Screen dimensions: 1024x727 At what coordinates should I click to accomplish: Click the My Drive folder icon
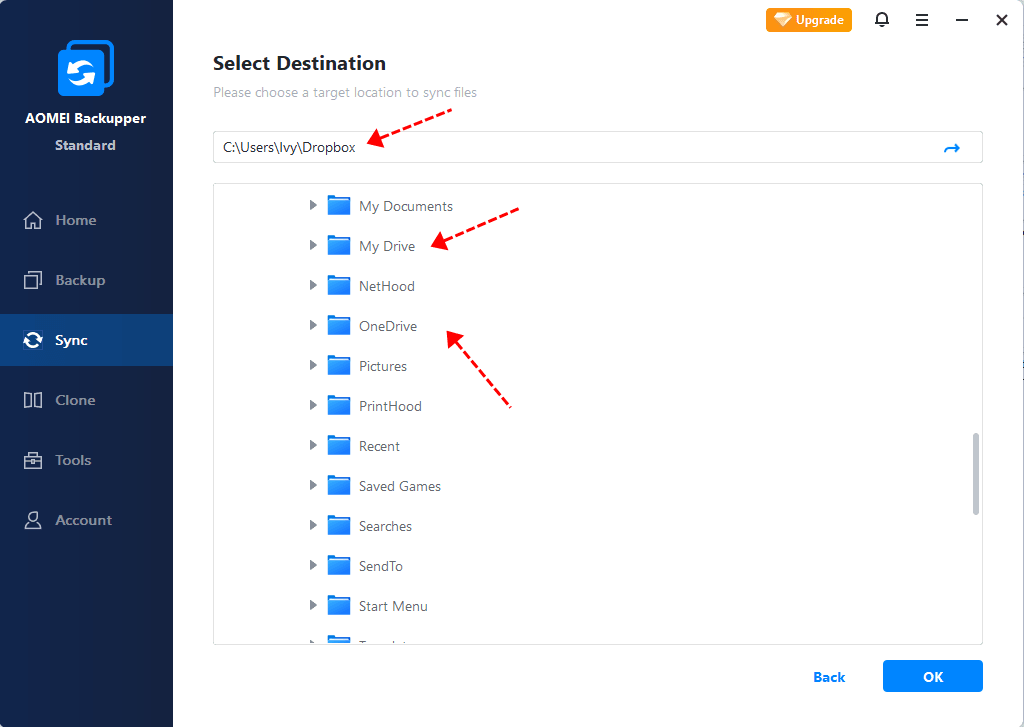pyautogui.click(x=339, y=245)
